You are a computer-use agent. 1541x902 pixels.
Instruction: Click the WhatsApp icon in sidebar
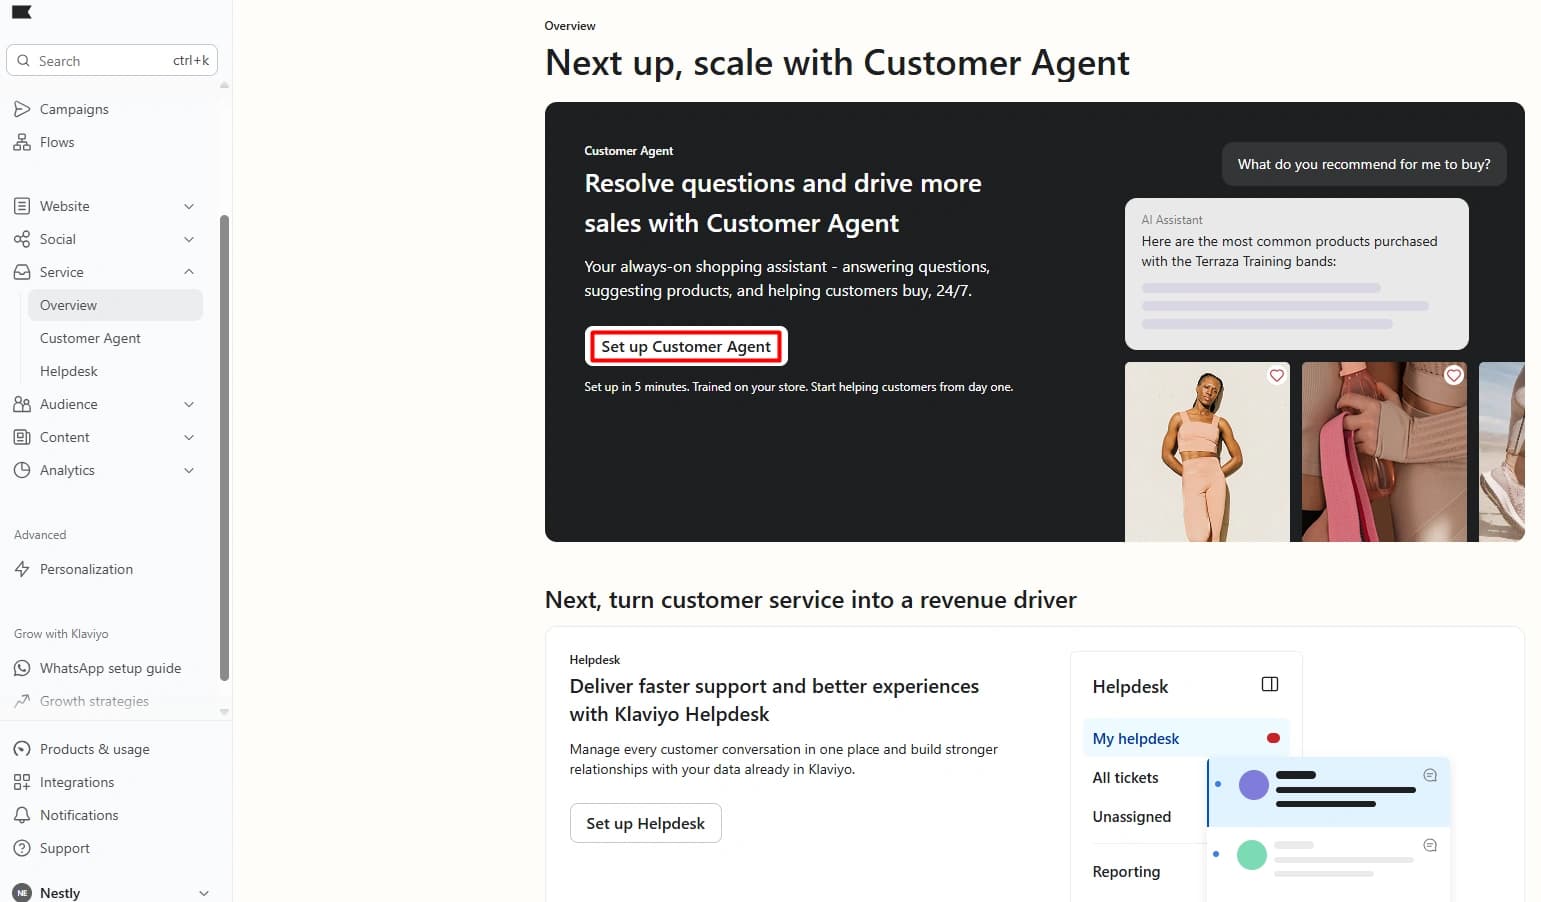coord(22,668)
